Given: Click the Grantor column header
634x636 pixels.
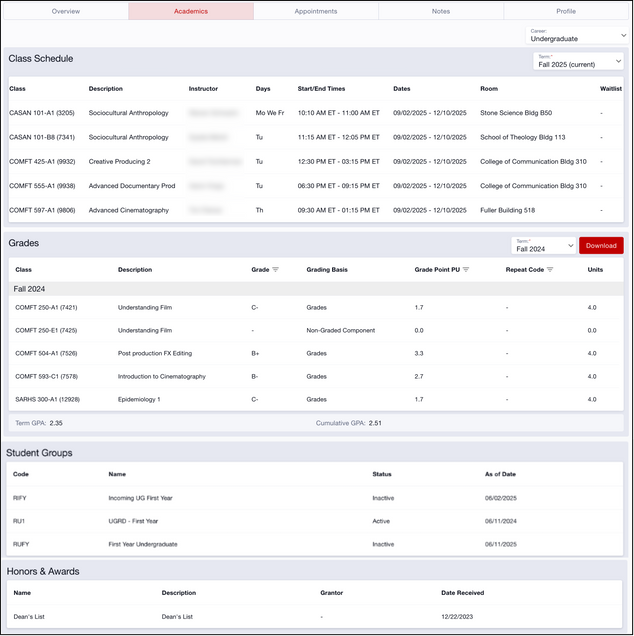Looking at the screenshot, I should pyautogui.click(x=331, y=593).
